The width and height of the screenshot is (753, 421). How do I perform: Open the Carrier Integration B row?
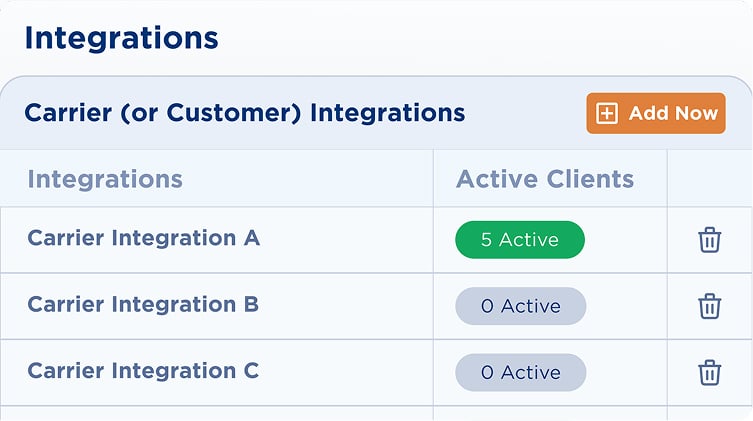pos(143,304)
